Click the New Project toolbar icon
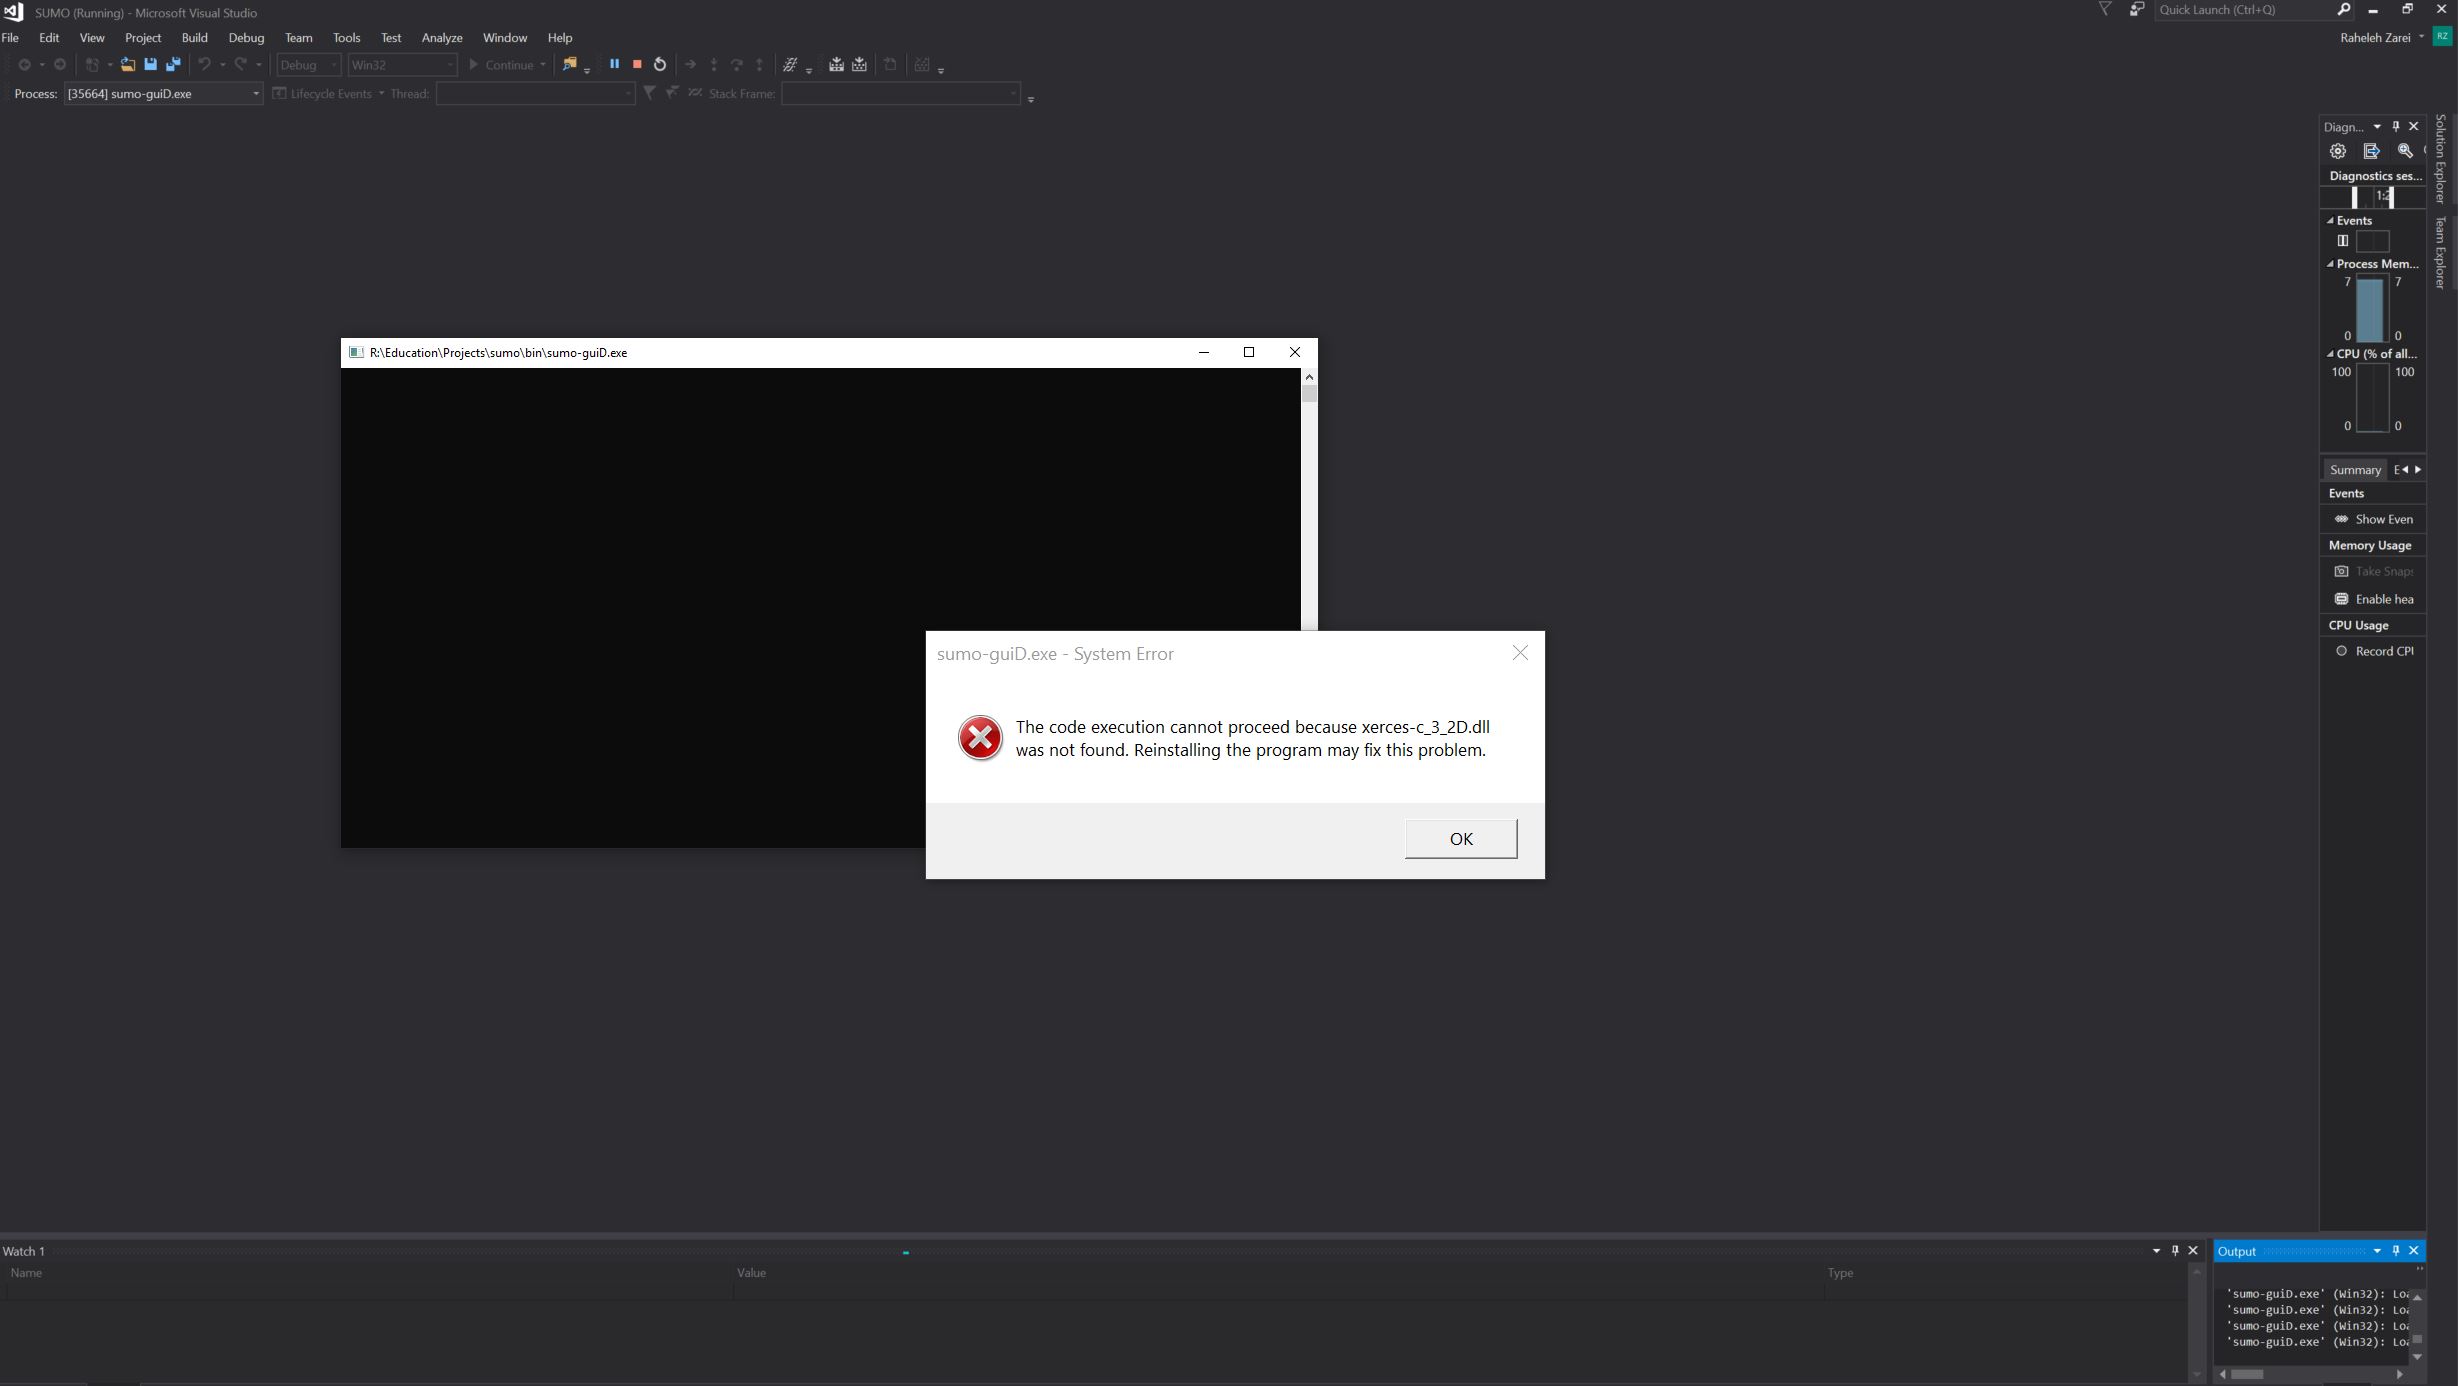2458x1386 pixels. coord(92,65)
